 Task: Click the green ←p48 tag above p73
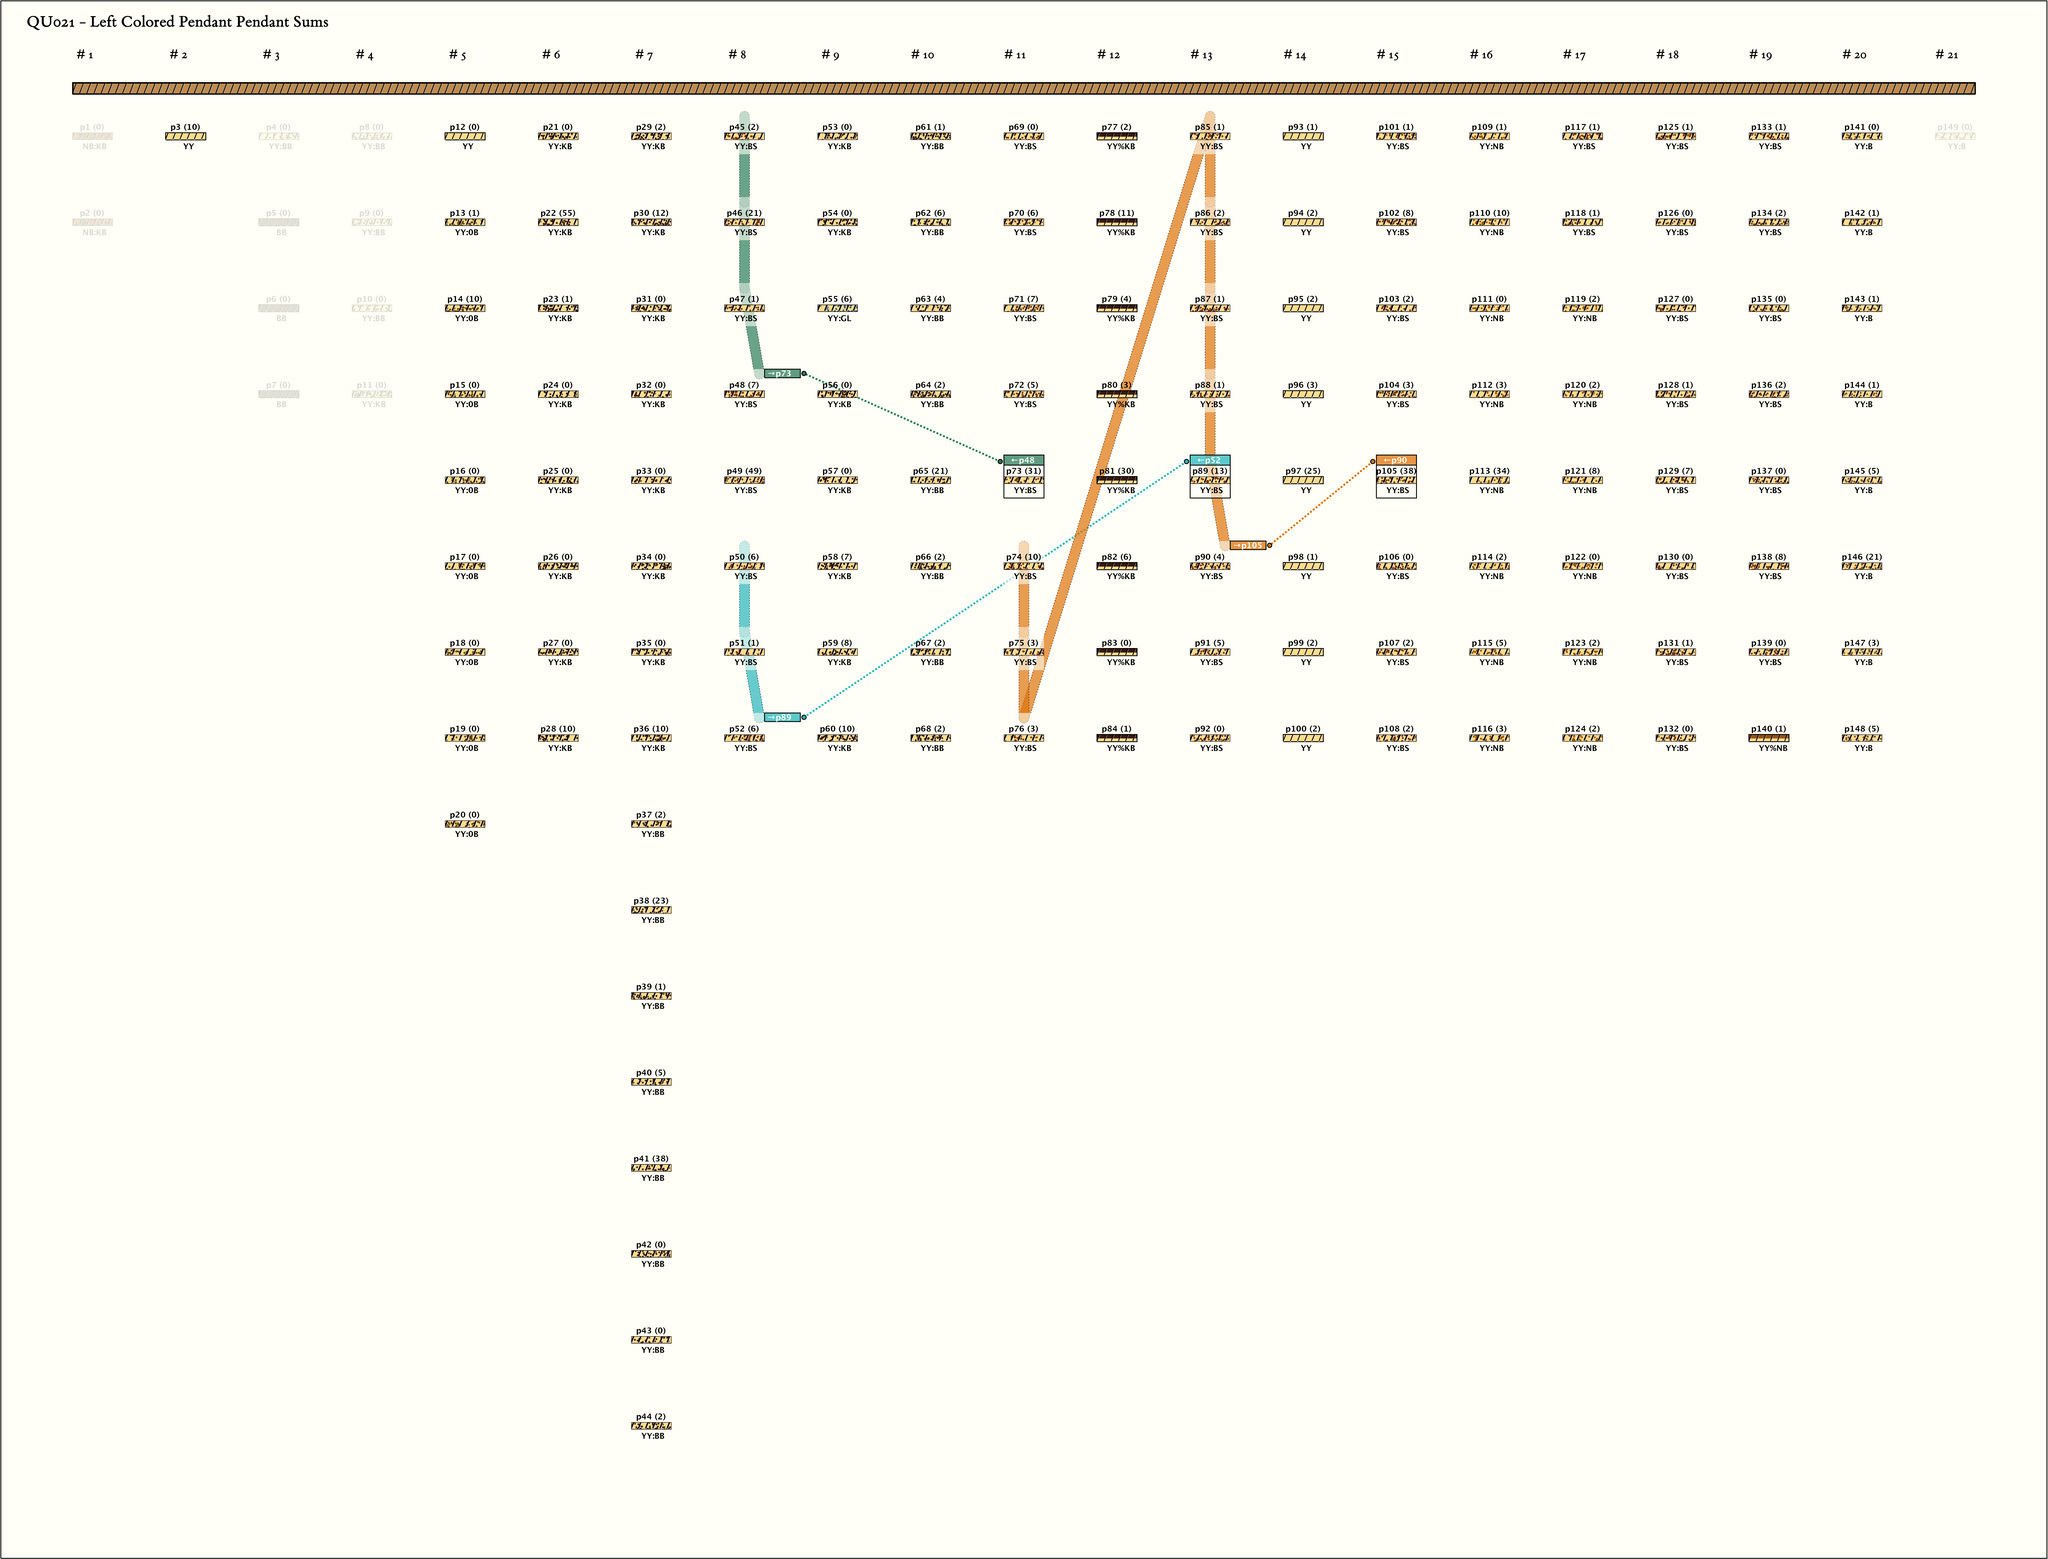pyautogui.click(x=1023, y=460)
